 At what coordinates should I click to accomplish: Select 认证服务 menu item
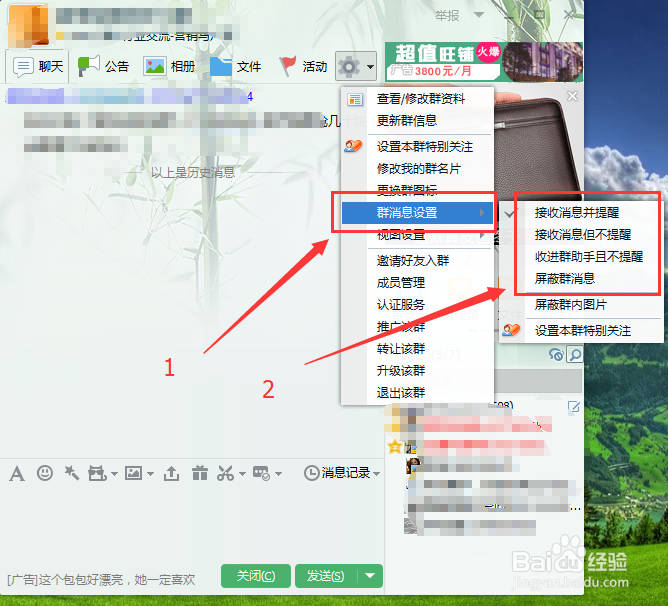418,304
